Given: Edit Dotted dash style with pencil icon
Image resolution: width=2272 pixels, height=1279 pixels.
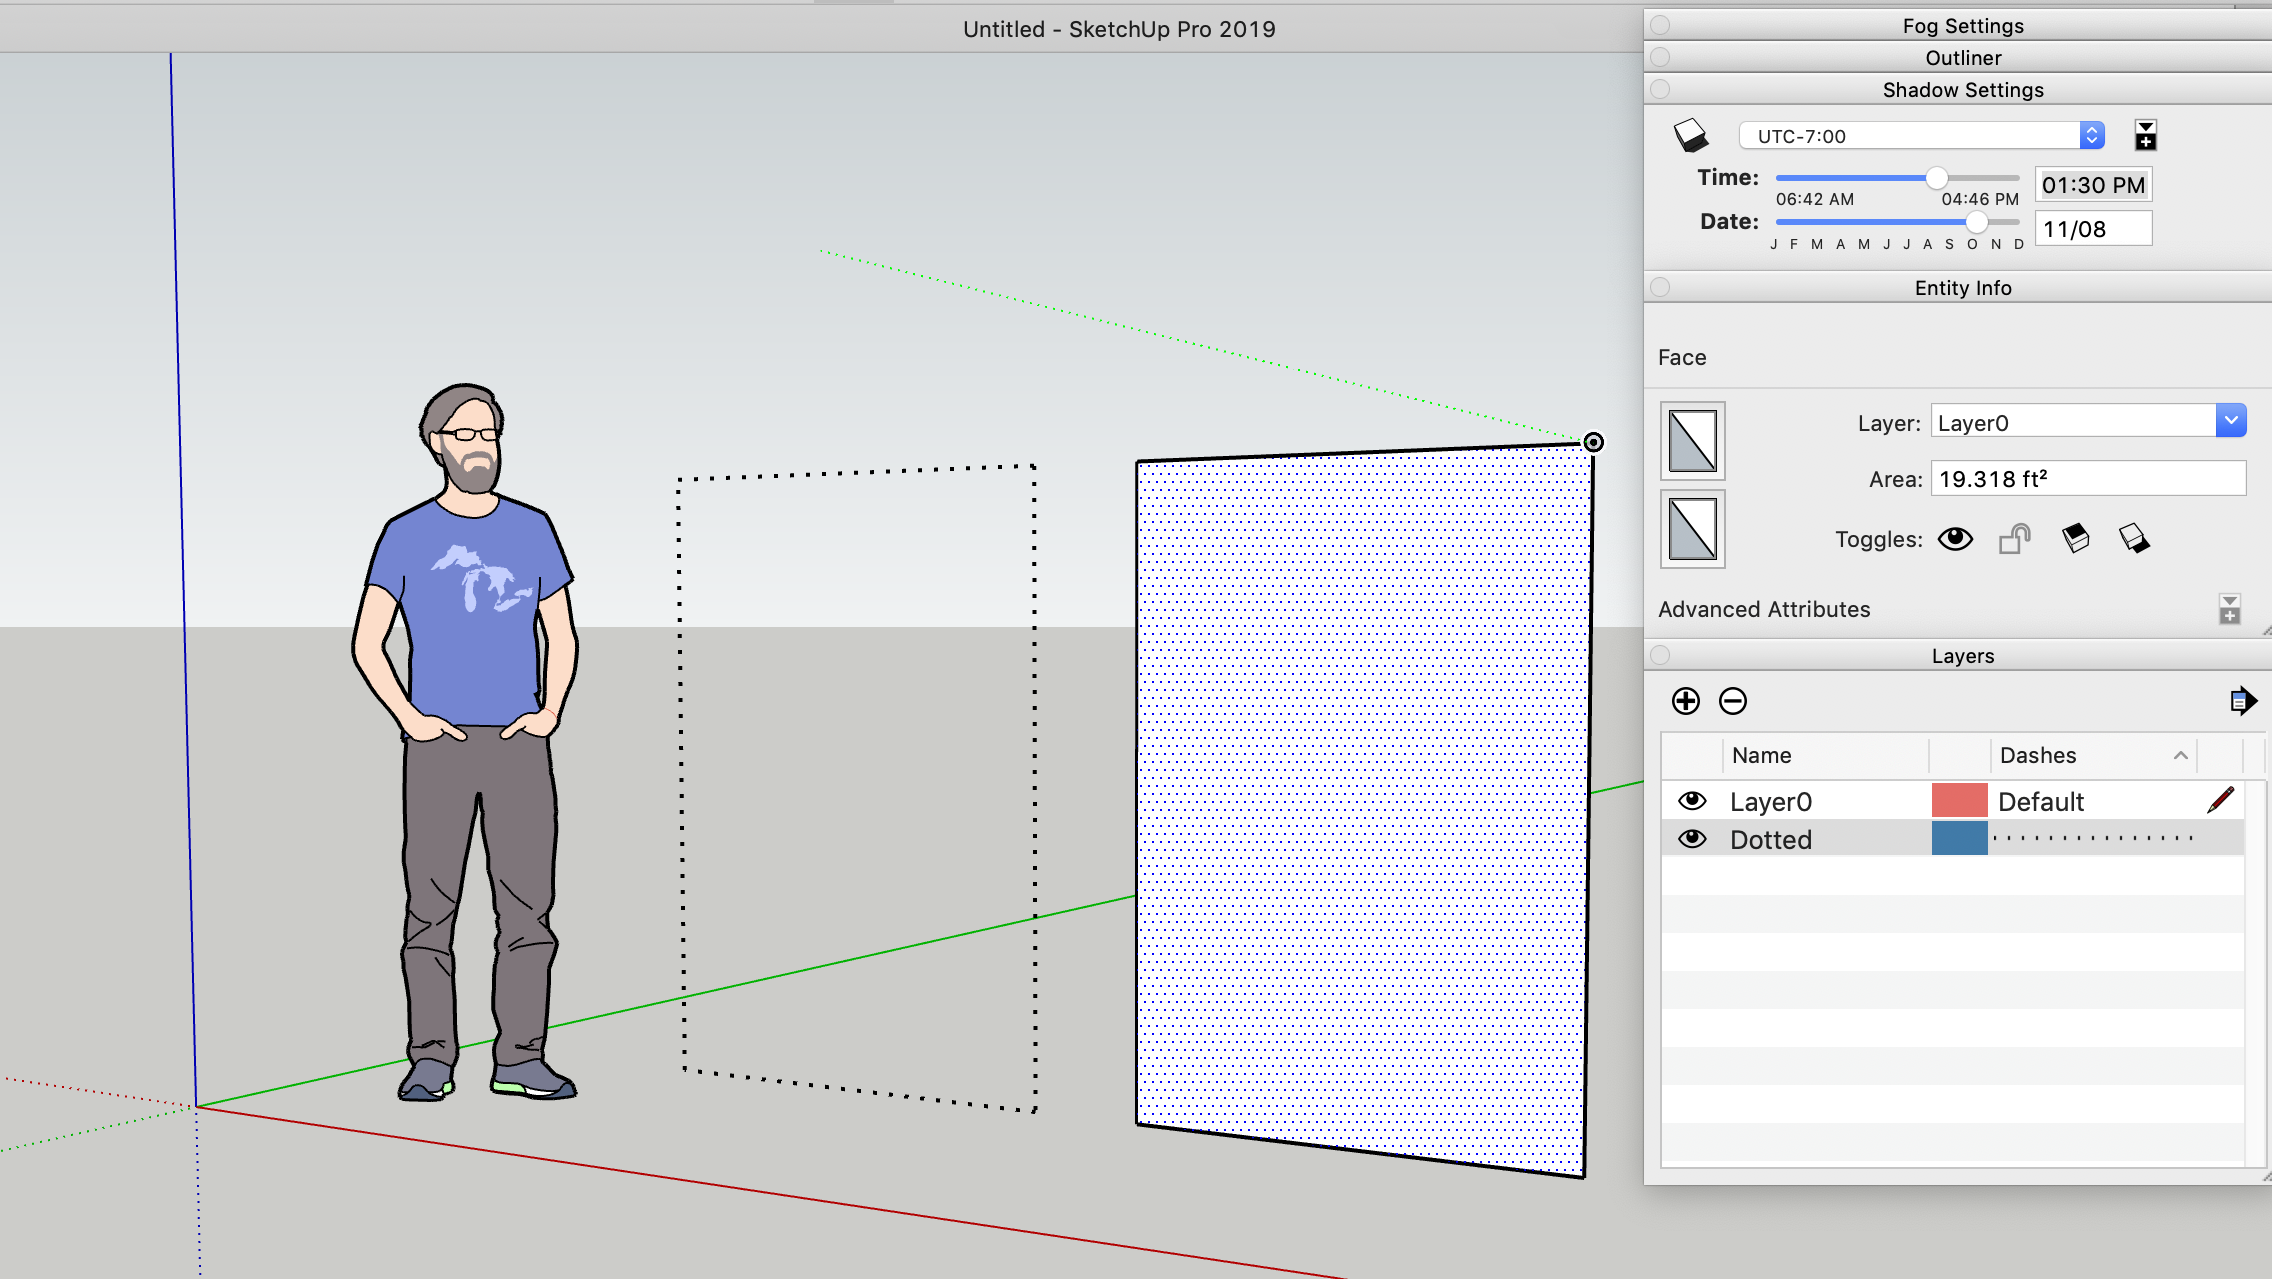Looking at the screenshot, I should pyautogui.click(x=2221, y=799).
